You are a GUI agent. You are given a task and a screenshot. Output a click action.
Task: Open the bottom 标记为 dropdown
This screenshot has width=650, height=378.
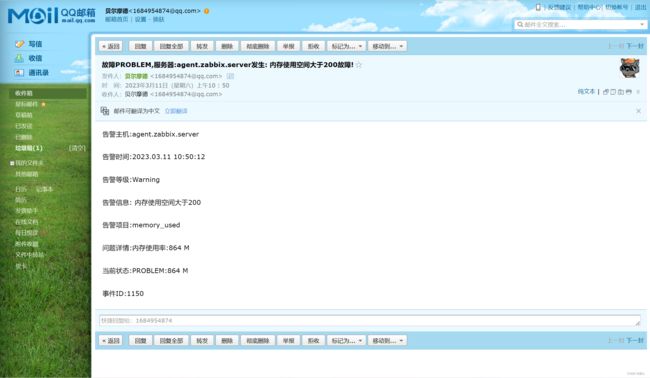coord(347,340)
